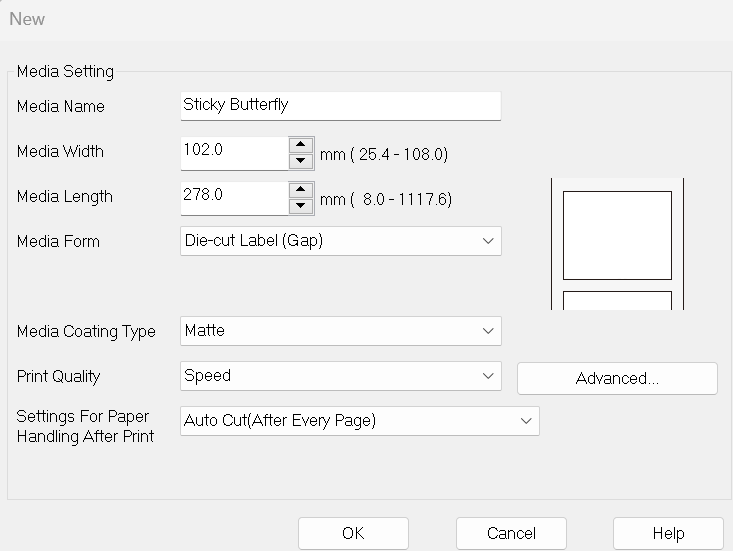Increase Media Width with up arrow
Image resolution: width=733 pixels, height=551 pixels.
tap(300, 145)
